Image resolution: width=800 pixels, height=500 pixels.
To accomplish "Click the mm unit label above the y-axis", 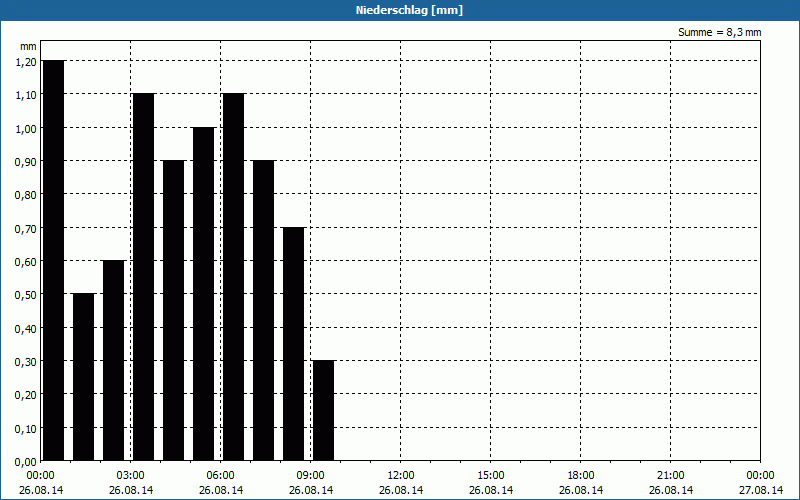I will (x=28, y=46).
